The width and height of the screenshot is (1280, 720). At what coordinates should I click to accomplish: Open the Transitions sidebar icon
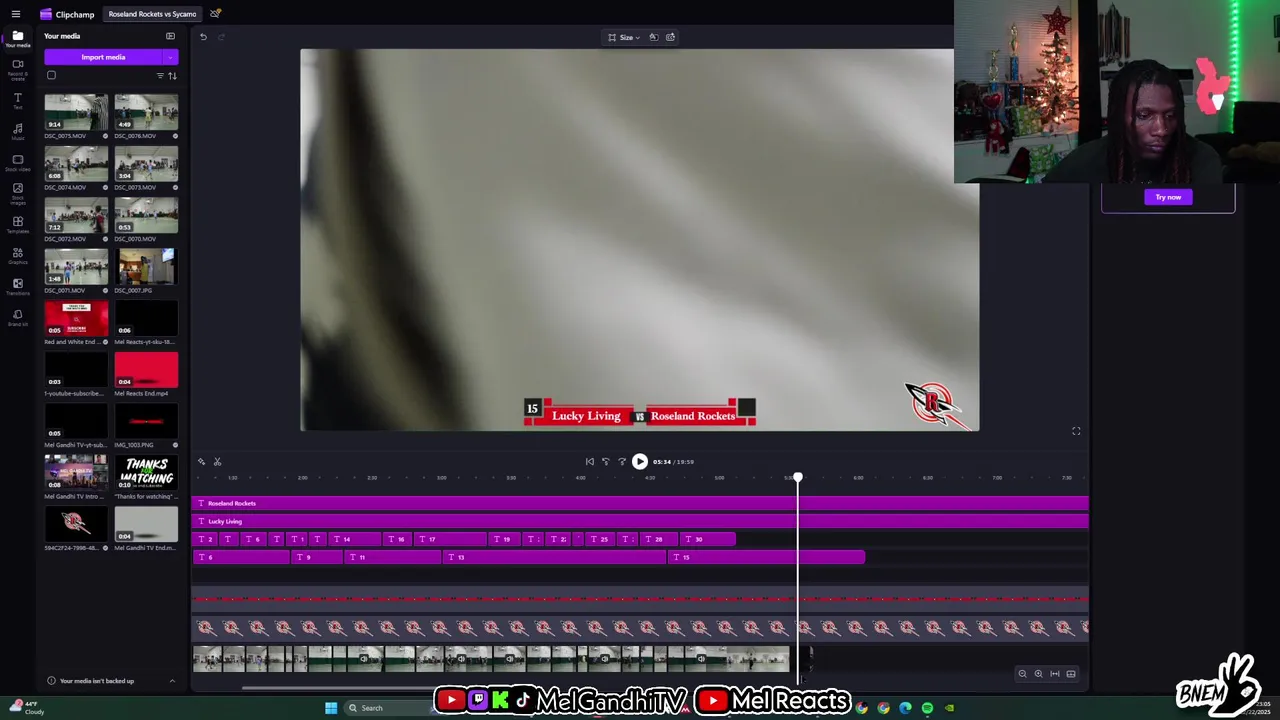17,286
